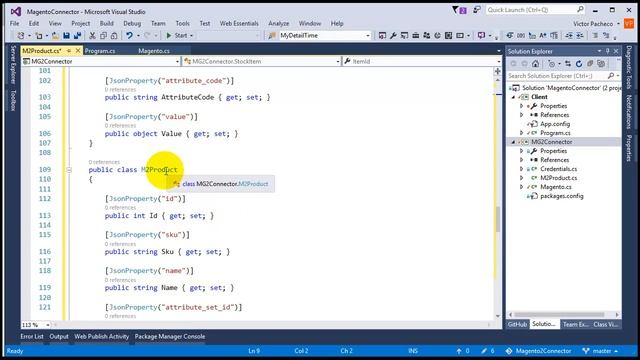Click the Cut scissors icon

[x=92, y=36]
